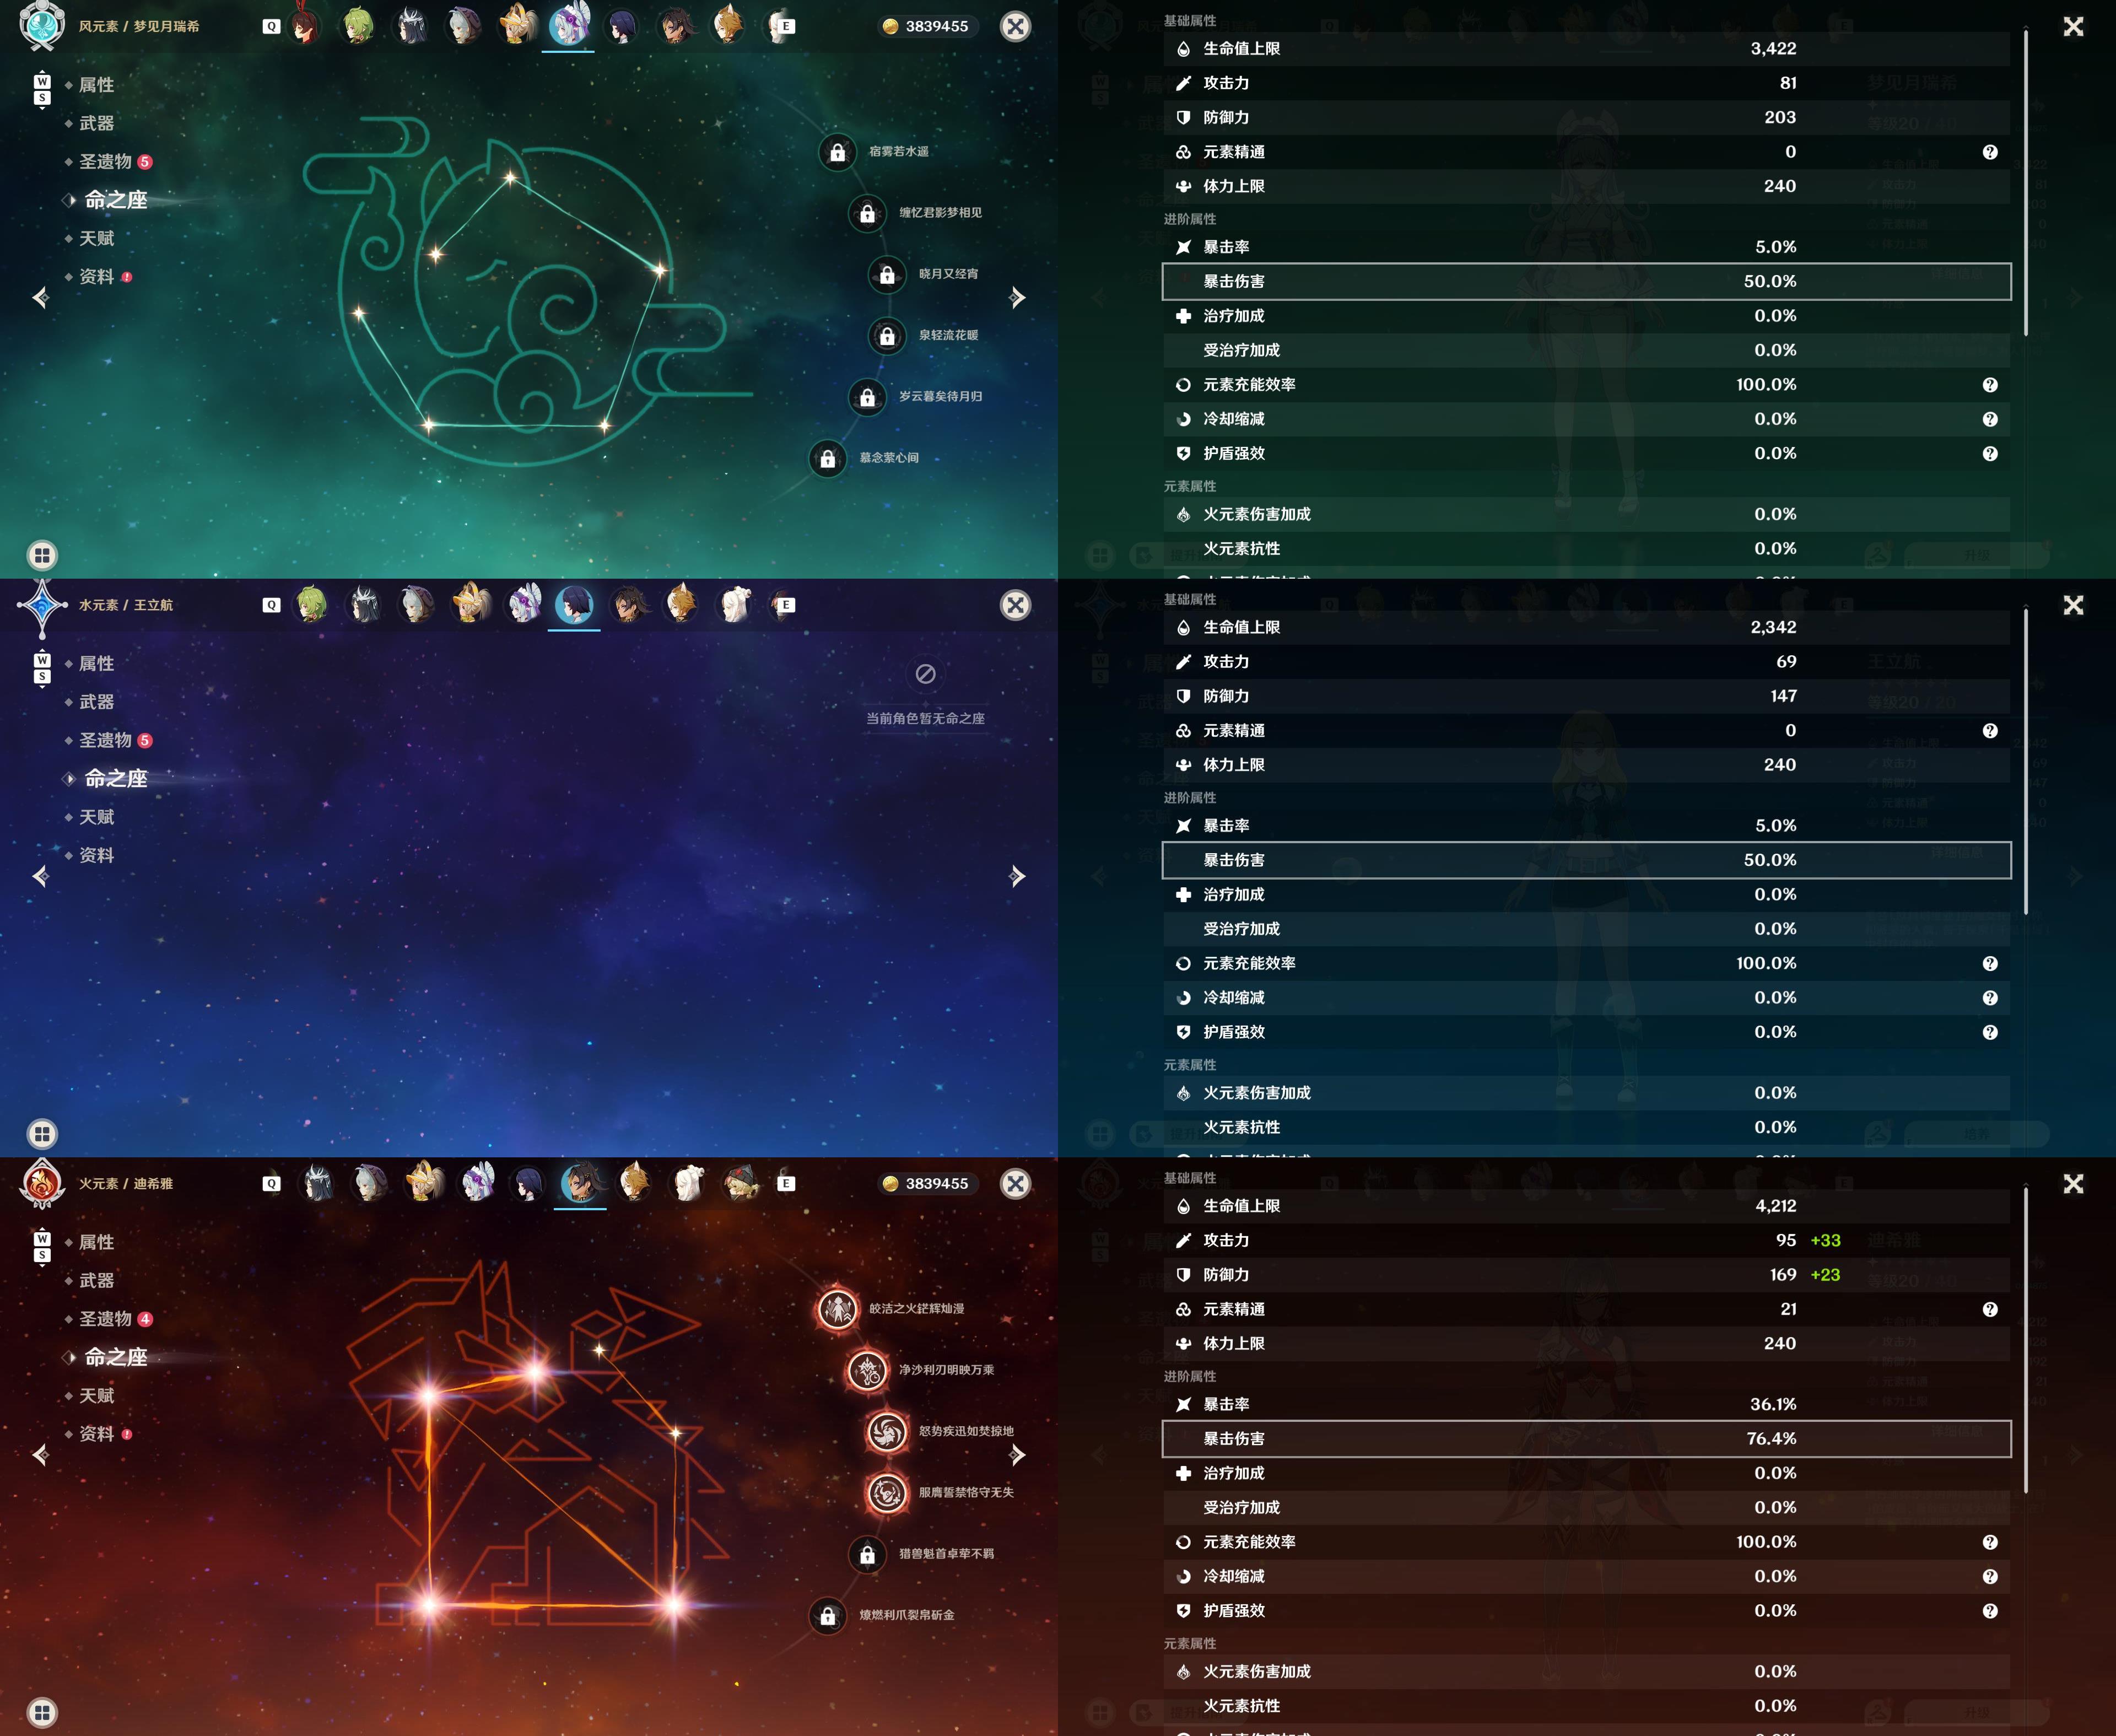Viewport: 2116px width, 1736px height.
Task: Click the 攻击力 69 row
Action: tap(1586, 662)
